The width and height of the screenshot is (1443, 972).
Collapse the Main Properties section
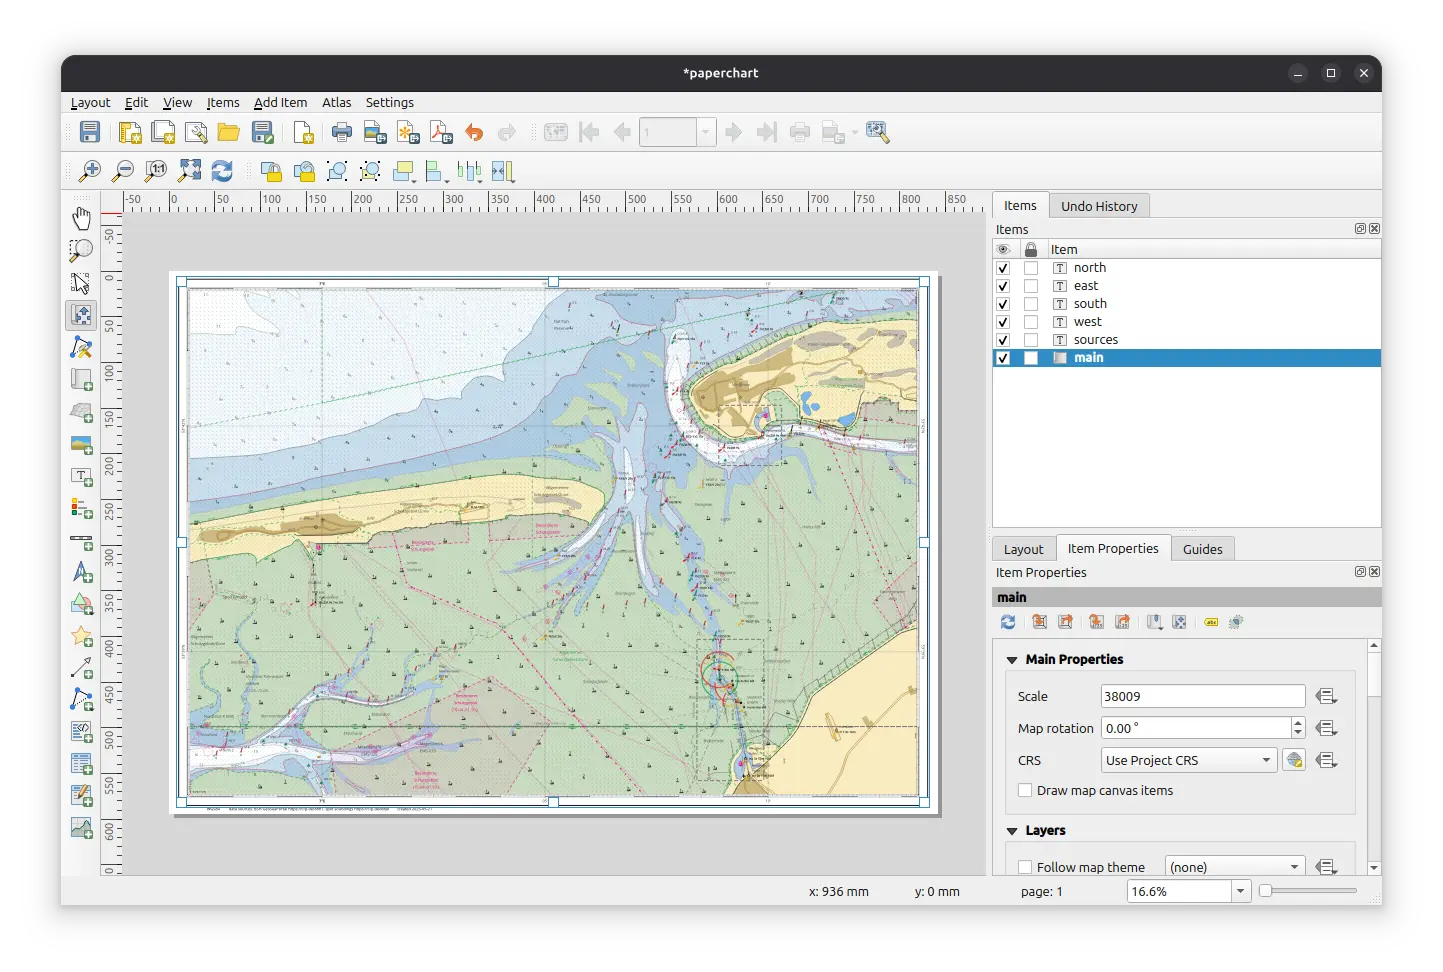(1012, 660)
